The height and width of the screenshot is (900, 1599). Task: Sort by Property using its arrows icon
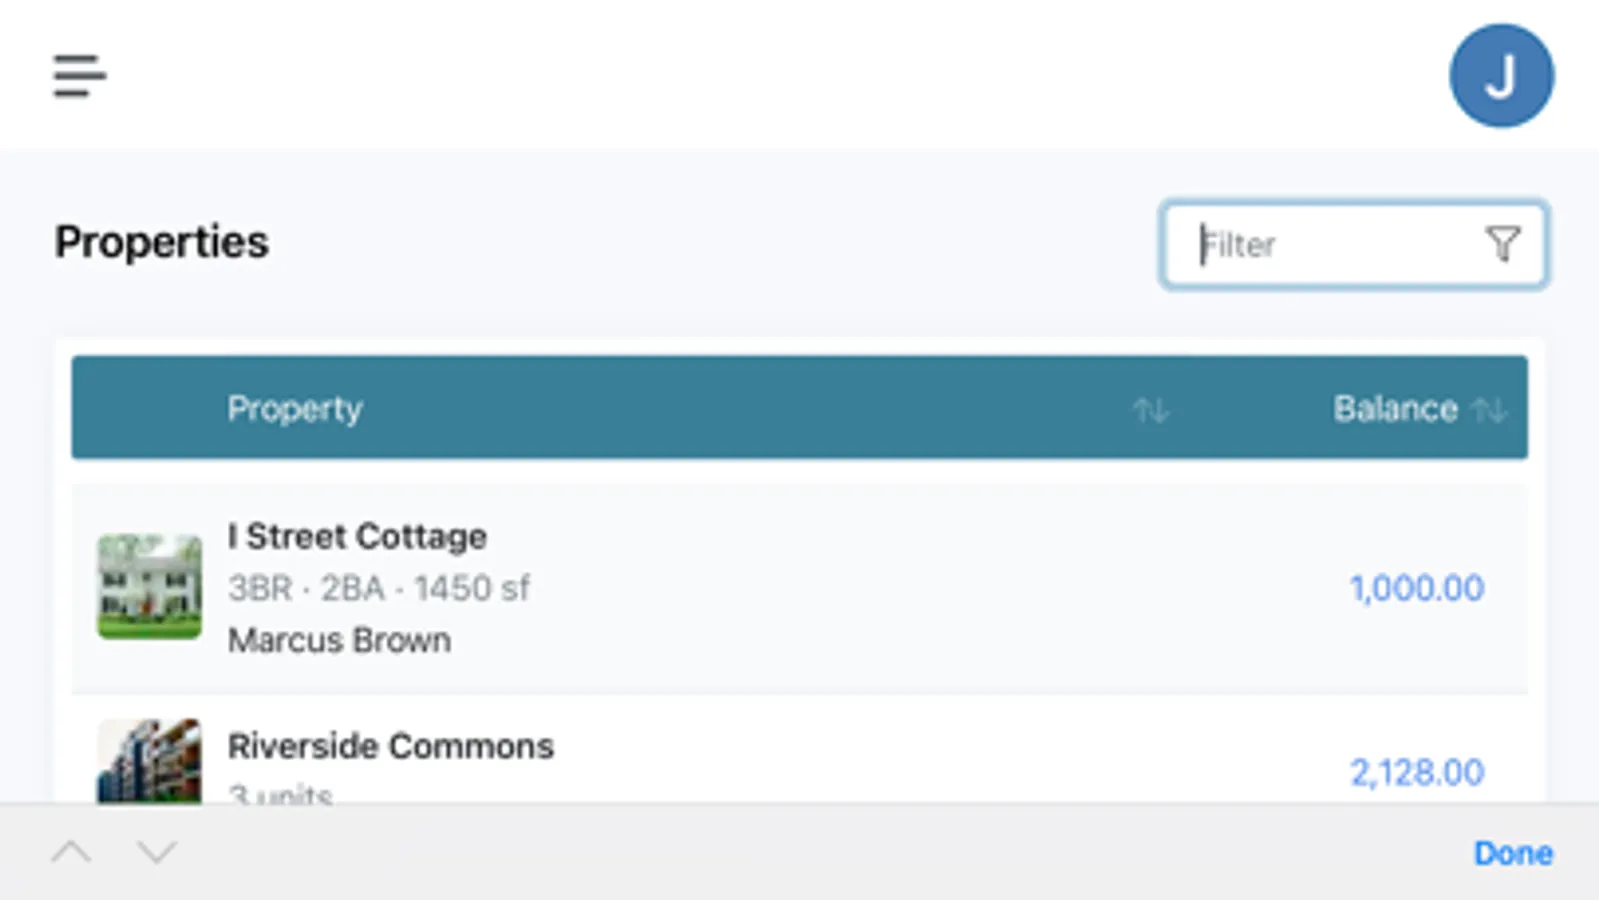(x=1150, y=410)
